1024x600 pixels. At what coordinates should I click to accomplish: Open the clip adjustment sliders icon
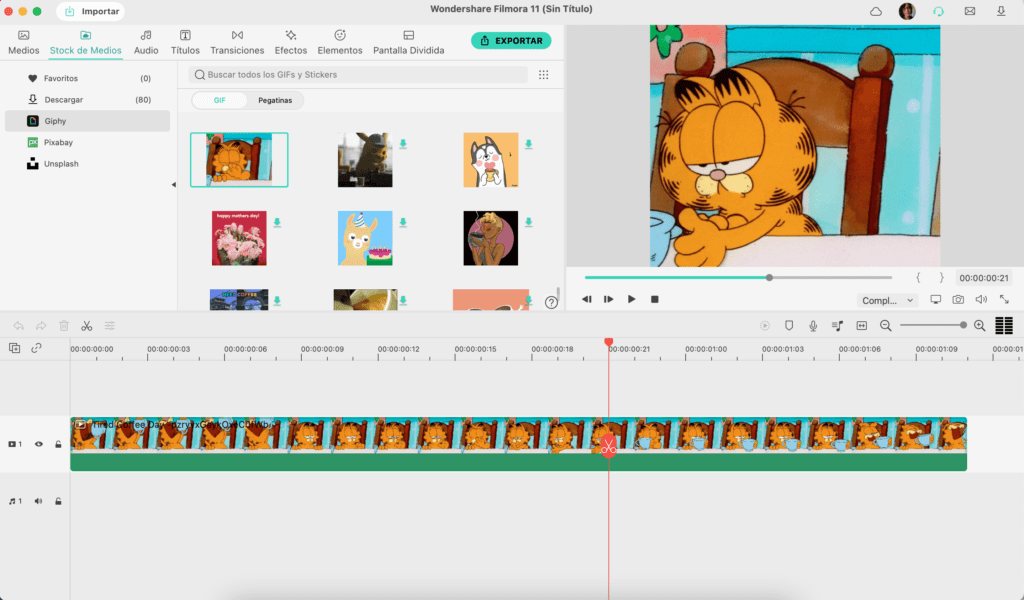point(110,326)
